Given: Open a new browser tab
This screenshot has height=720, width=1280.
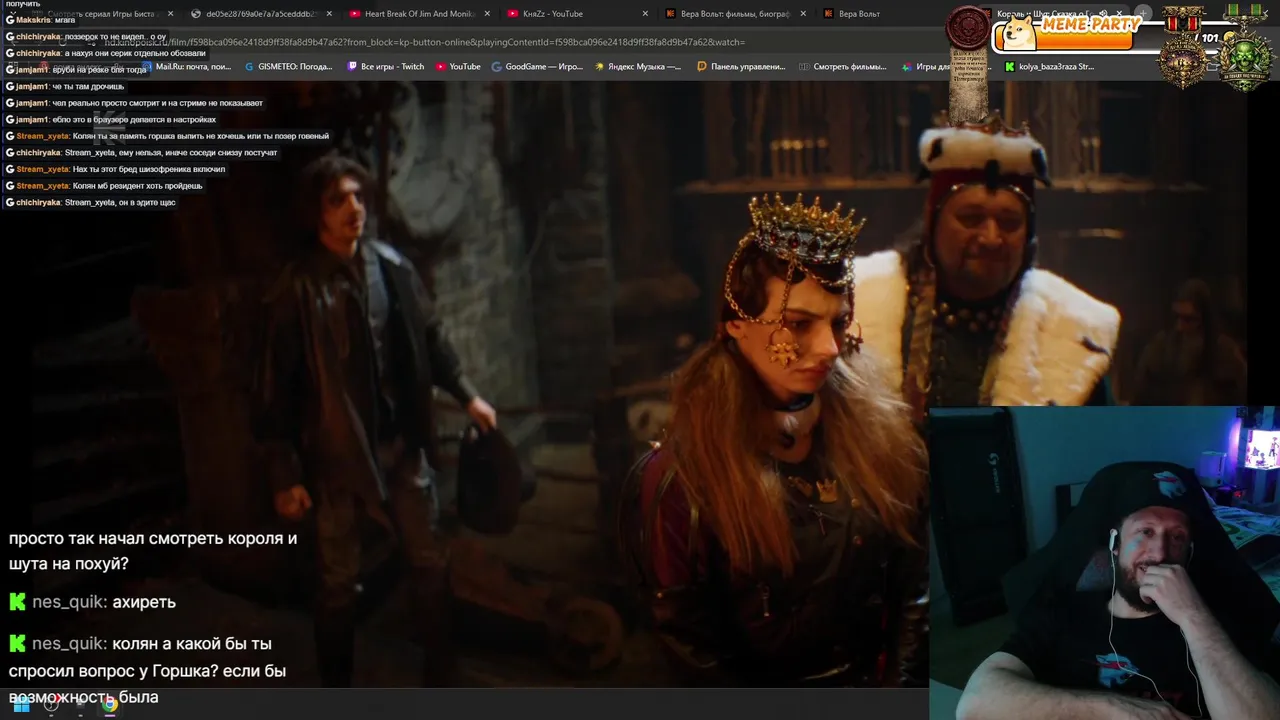Looking at the screenshot, I should (x=1143, y=14).
